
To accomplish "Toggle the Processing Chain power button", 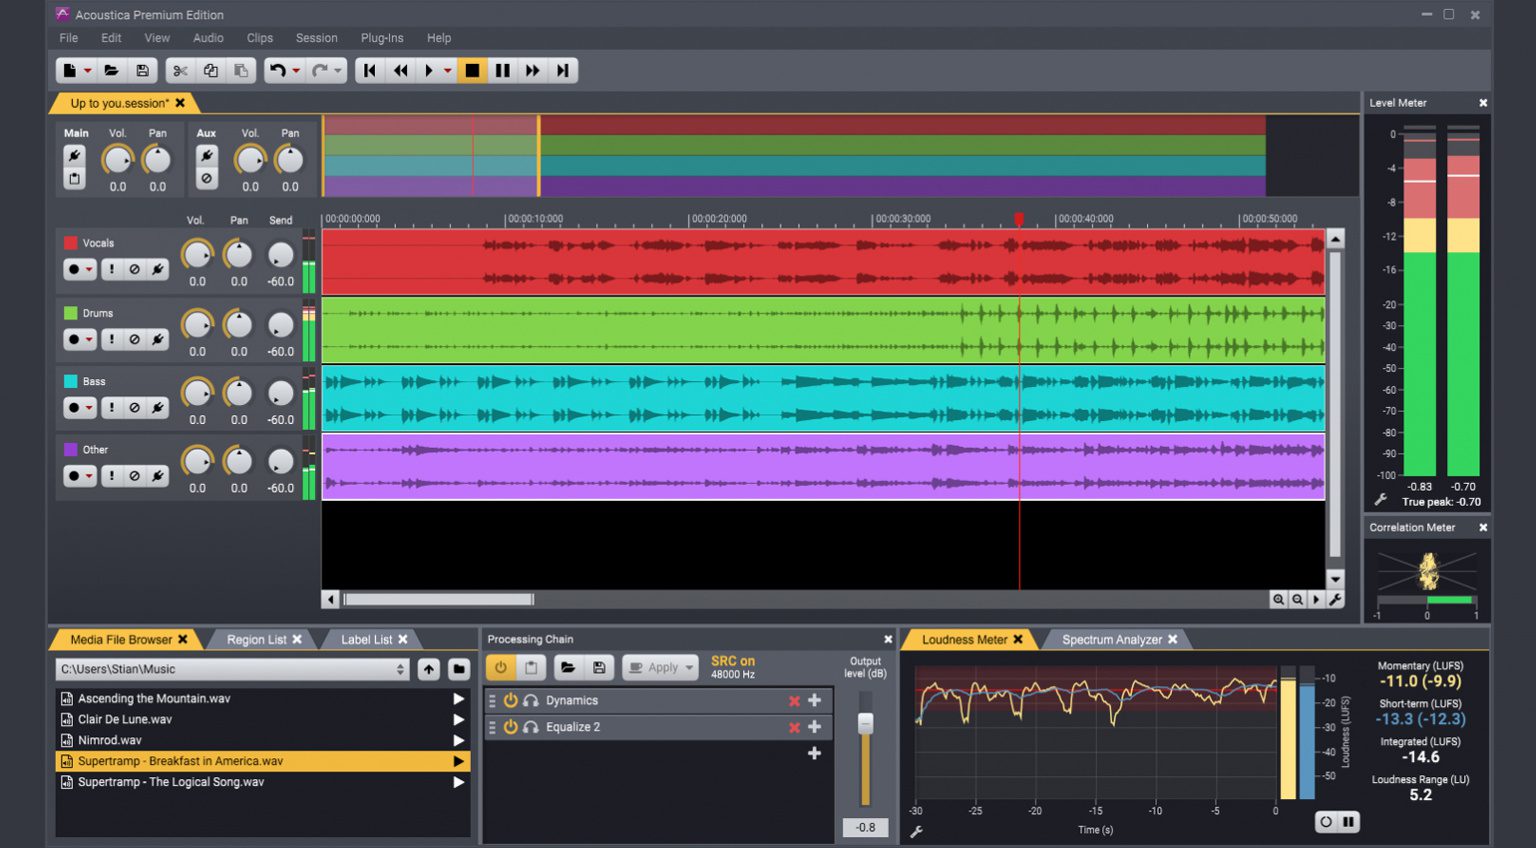I will pos(500,668).
